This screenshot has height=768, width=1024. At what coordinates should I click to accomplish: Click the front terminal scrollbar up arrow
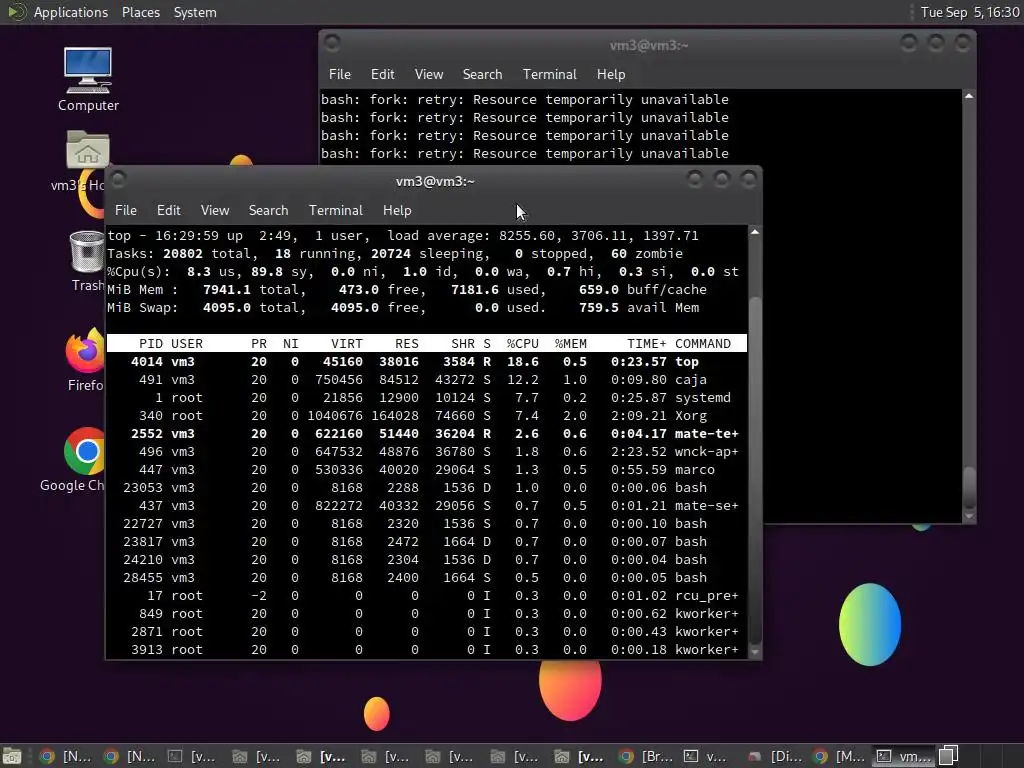pyautogui.click(x=755, y=232)
